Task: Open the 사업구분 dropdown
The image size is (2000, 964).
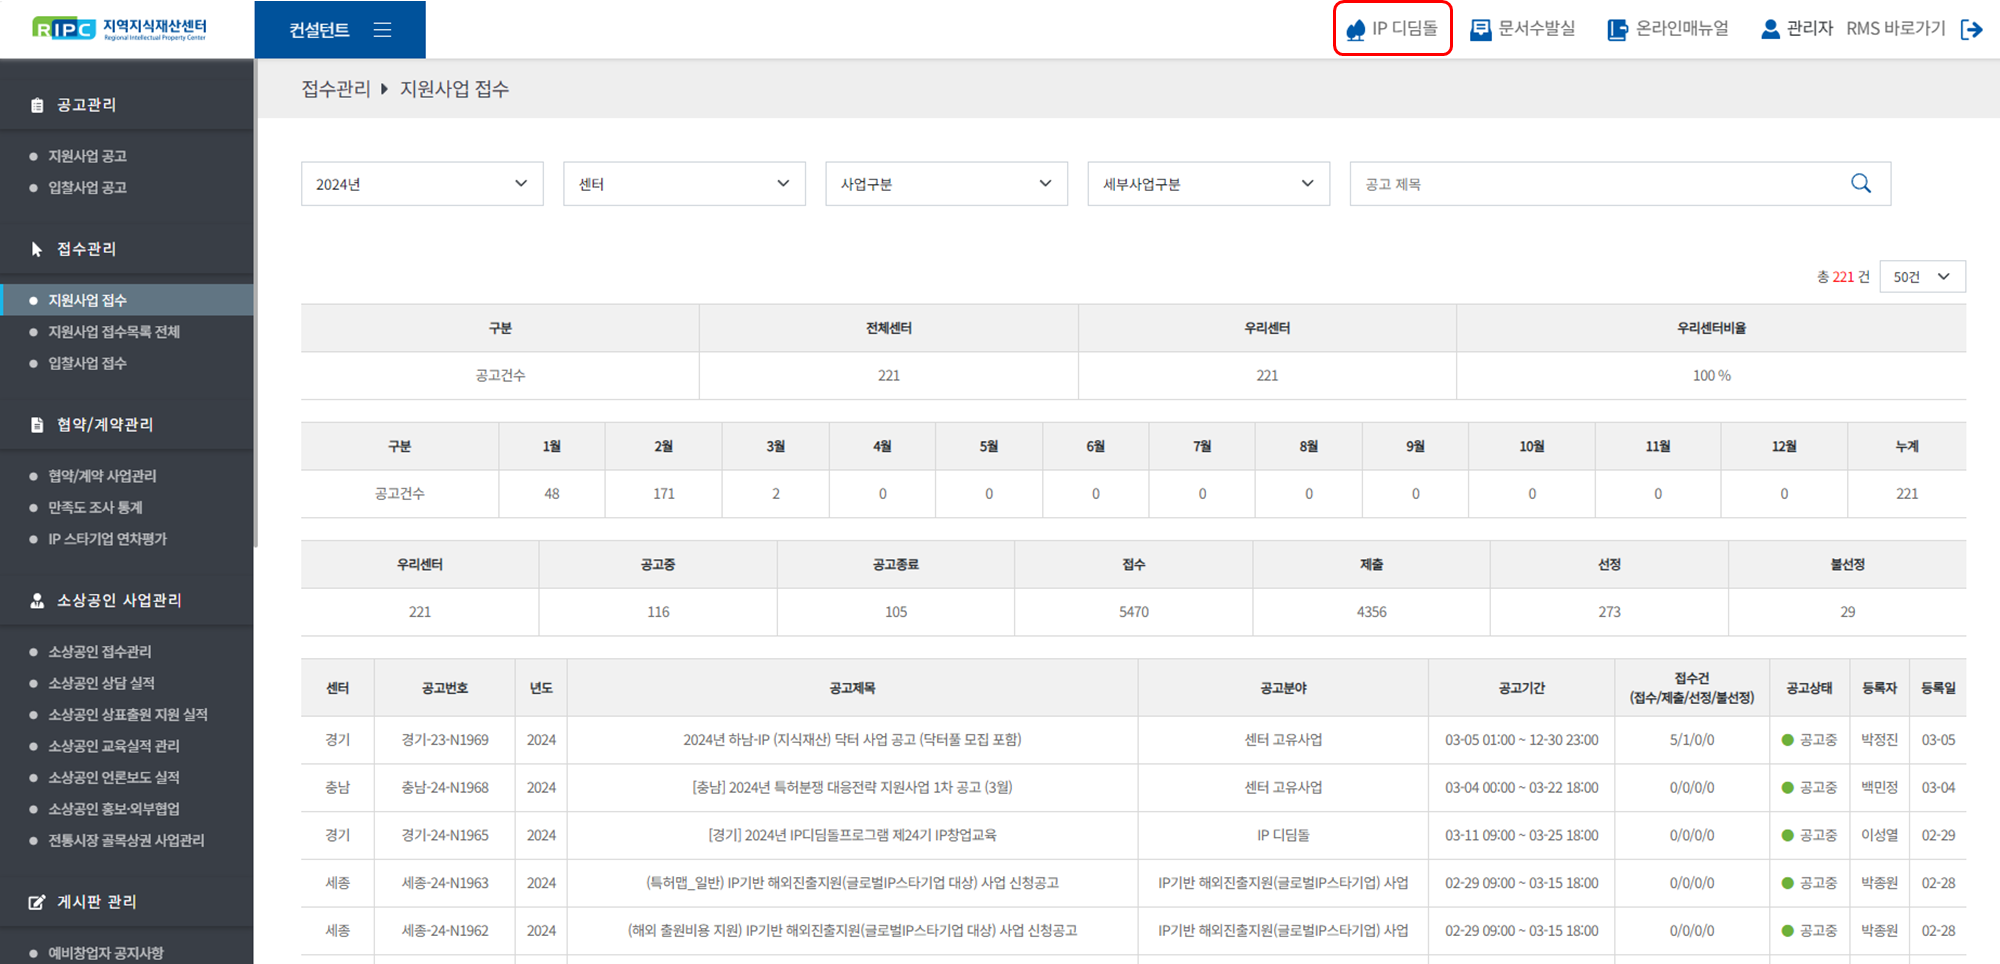Action: (x=946, y=184)
